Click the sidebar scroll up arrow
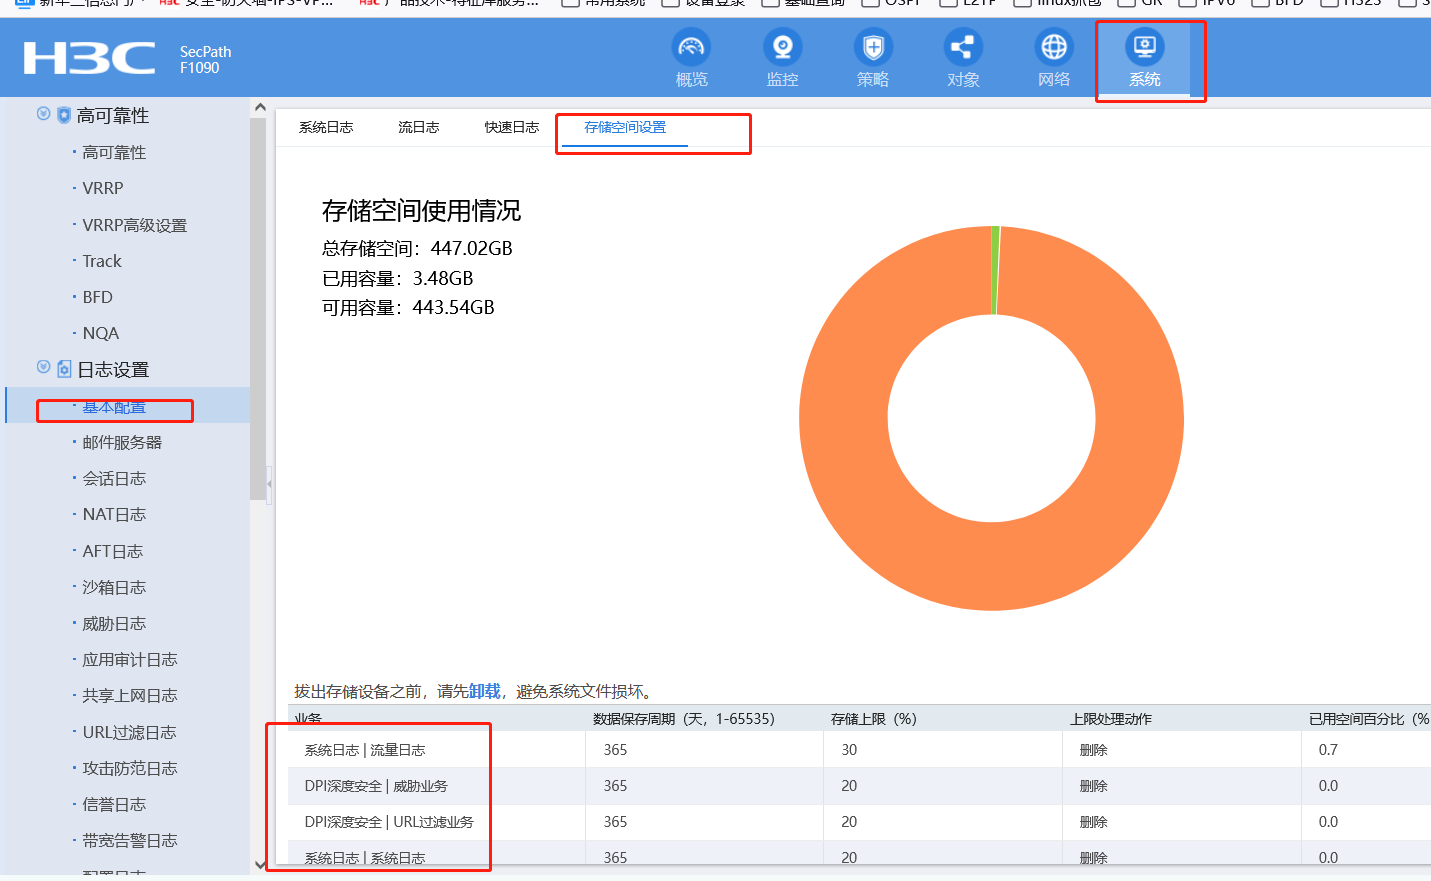The height and width of the screenshot is (881, 1431). 260,107
